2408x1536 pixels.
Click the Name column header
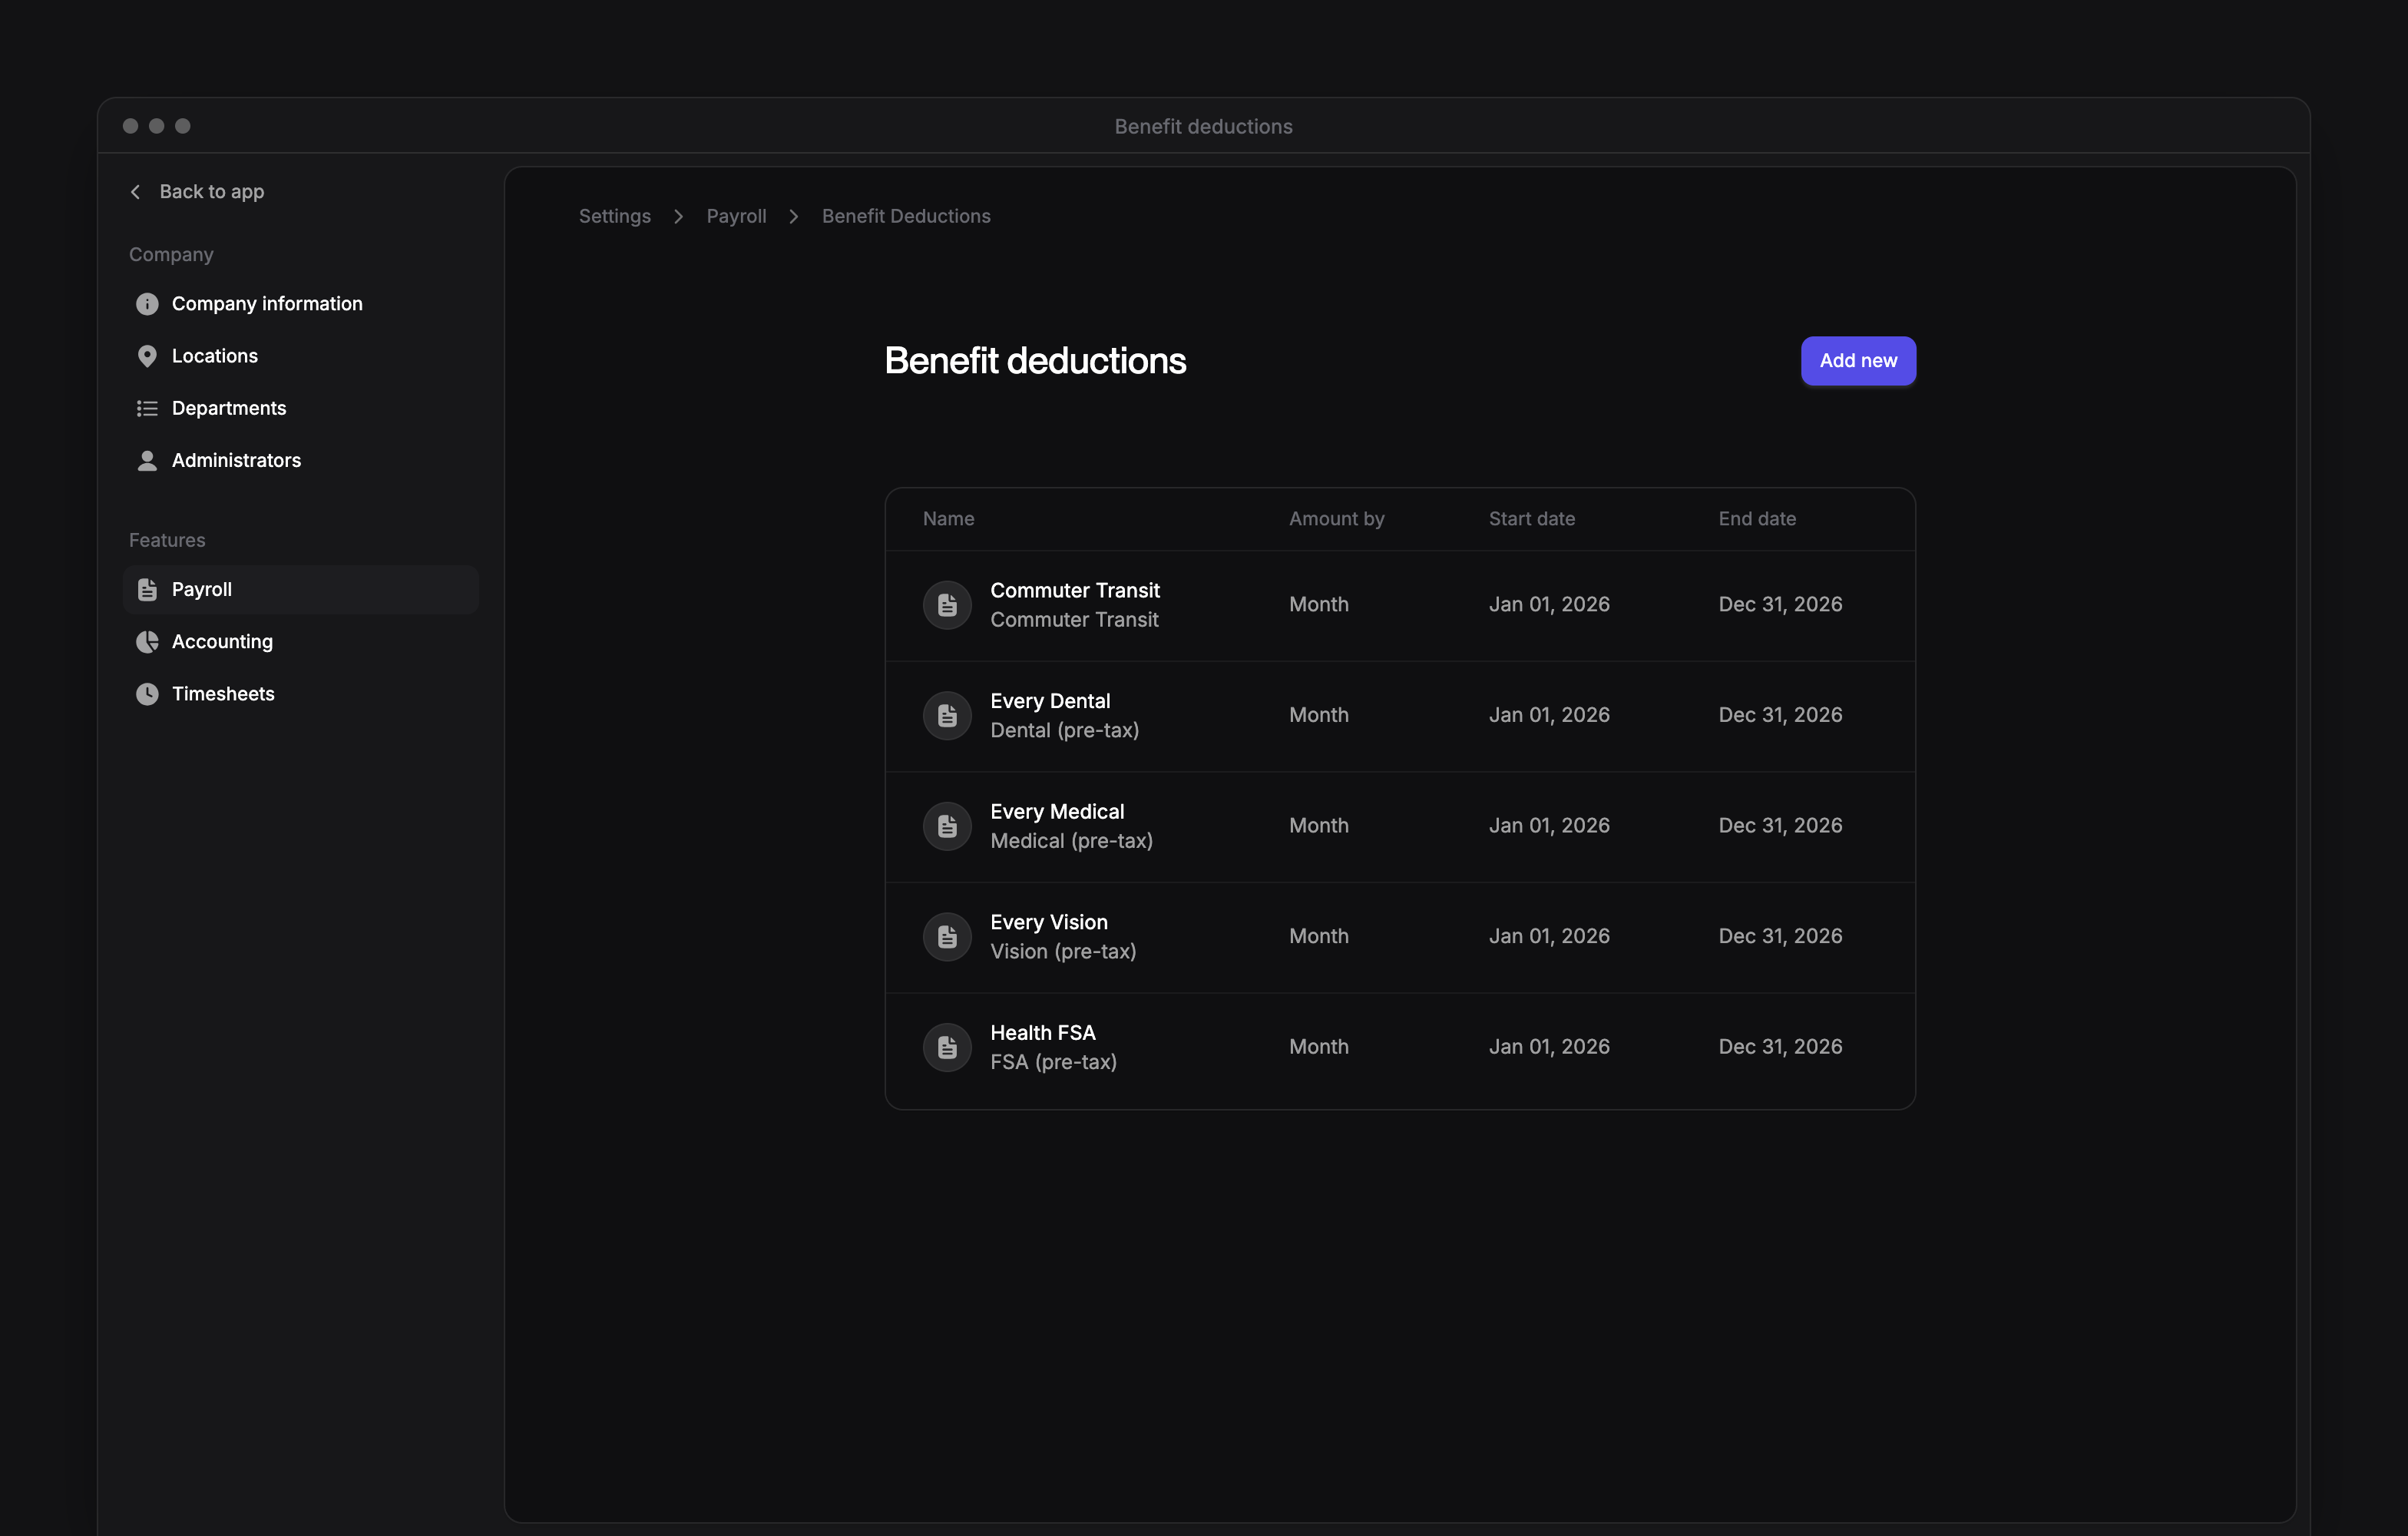pyautogui.click(x=948, y=518)
